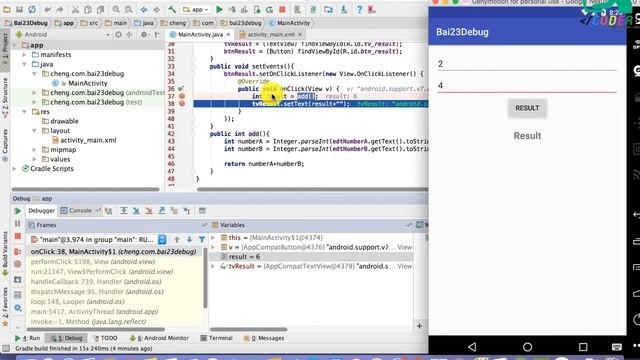Select the result = 6 variable row
Image resolution: width=640 pixels, height=360 pixels.
(311, 257)
